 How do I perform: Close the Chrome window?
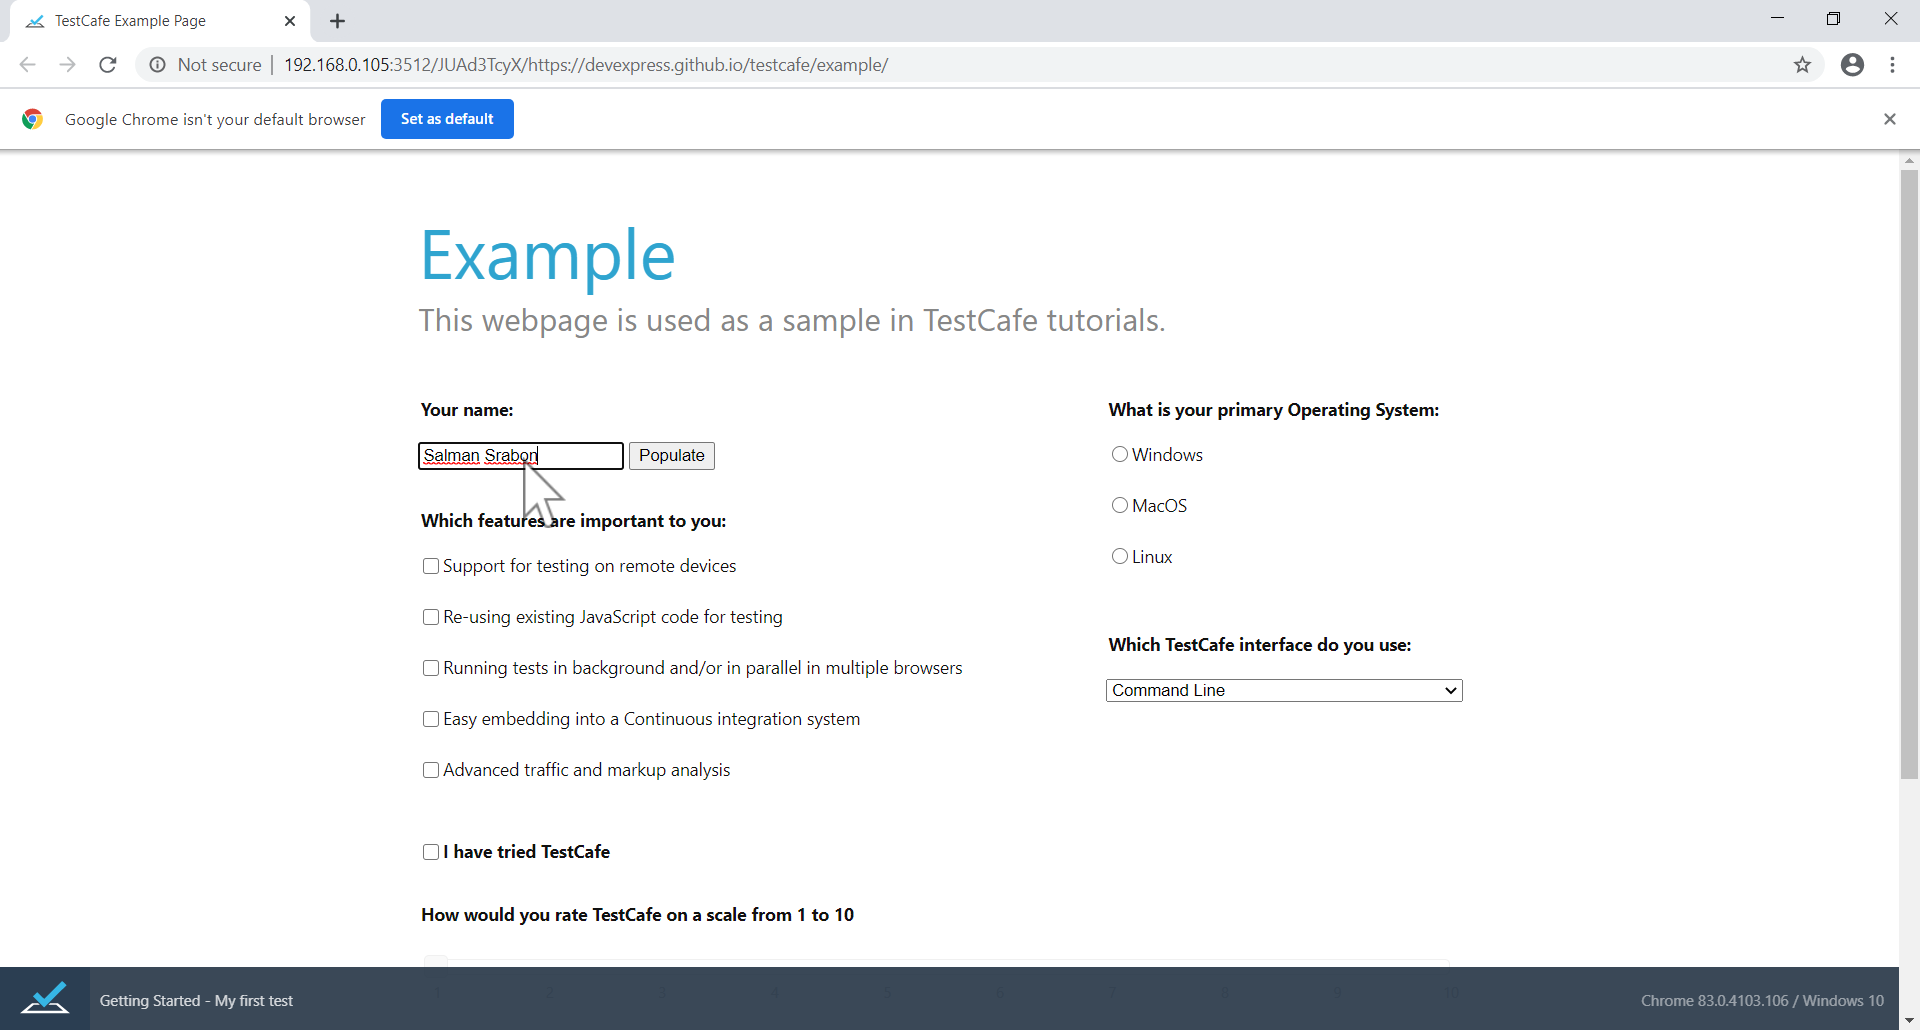[1890, 18]
